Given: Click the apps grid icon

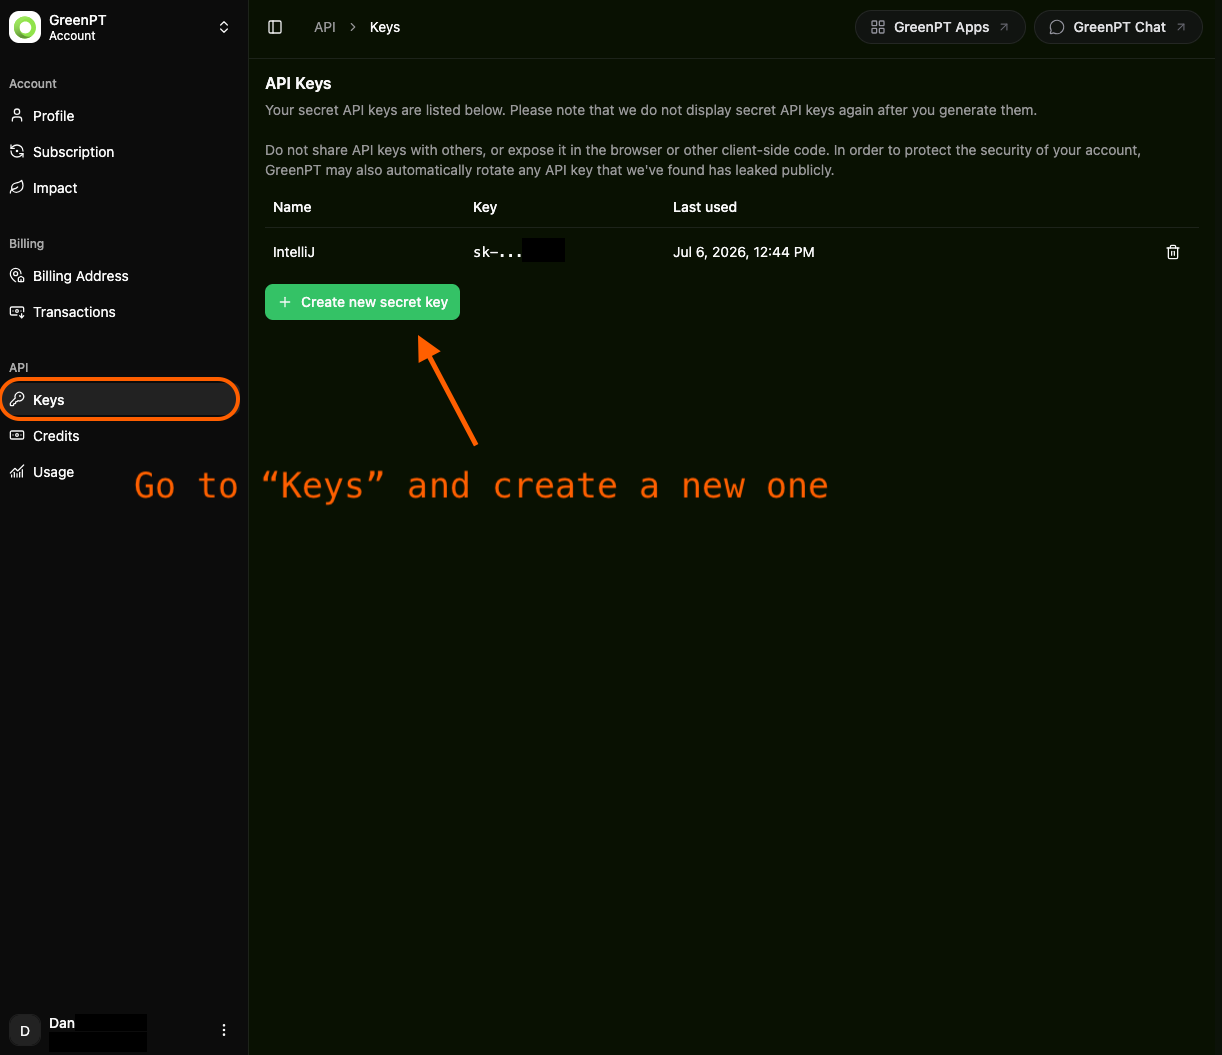Looking at the screenshot, I should point(878,27).
